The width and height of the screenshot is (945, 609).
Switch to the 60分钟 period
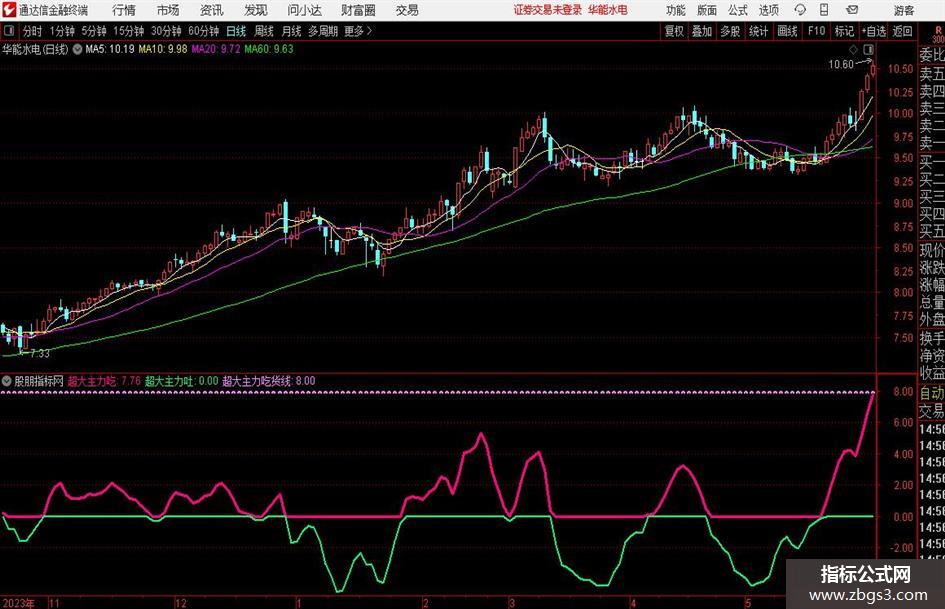tap(203, 31)
